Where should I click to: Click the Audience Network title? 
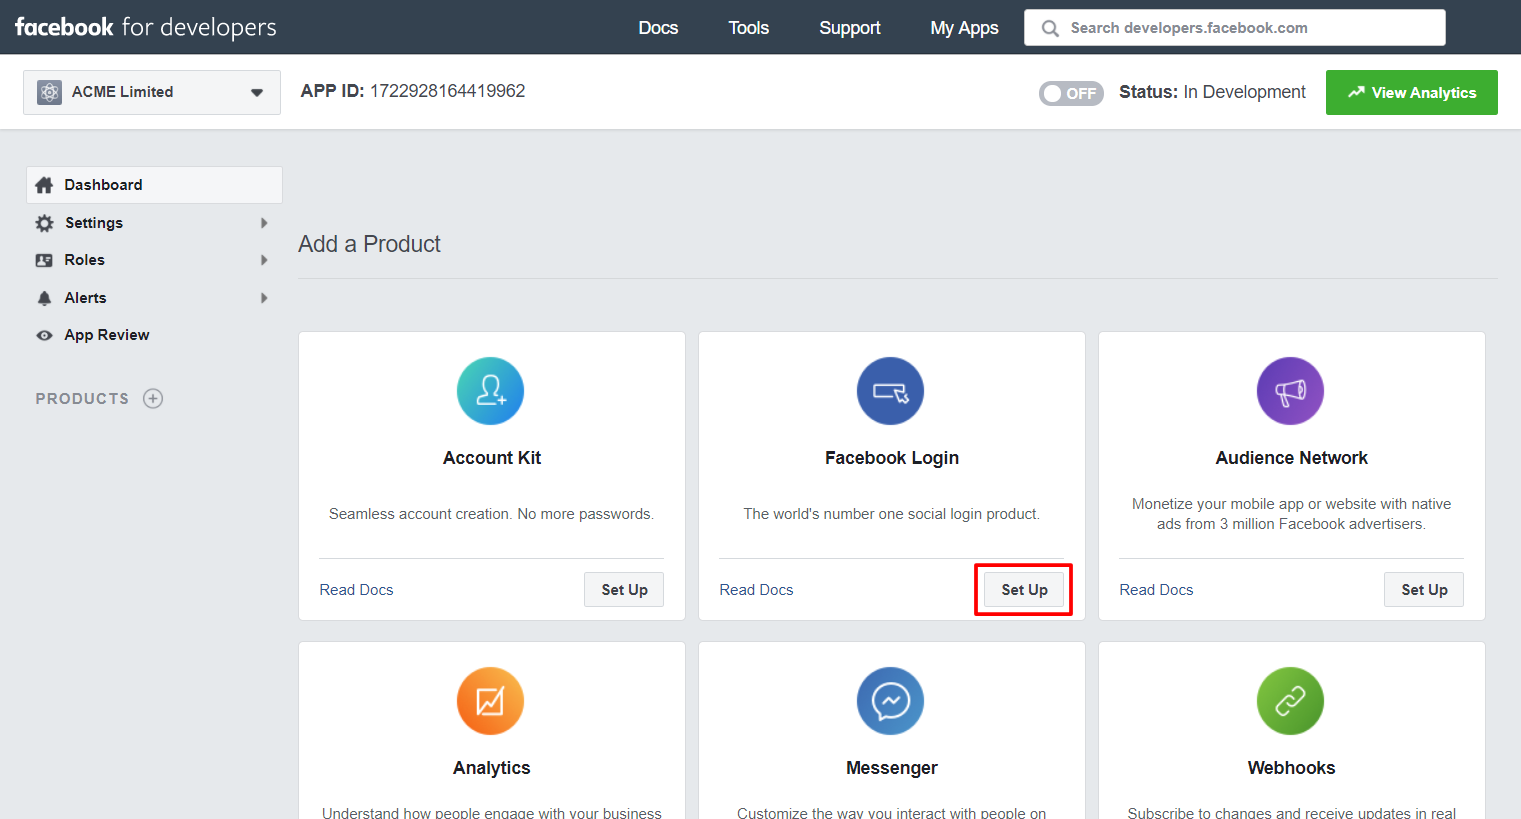click(1291, 458)
